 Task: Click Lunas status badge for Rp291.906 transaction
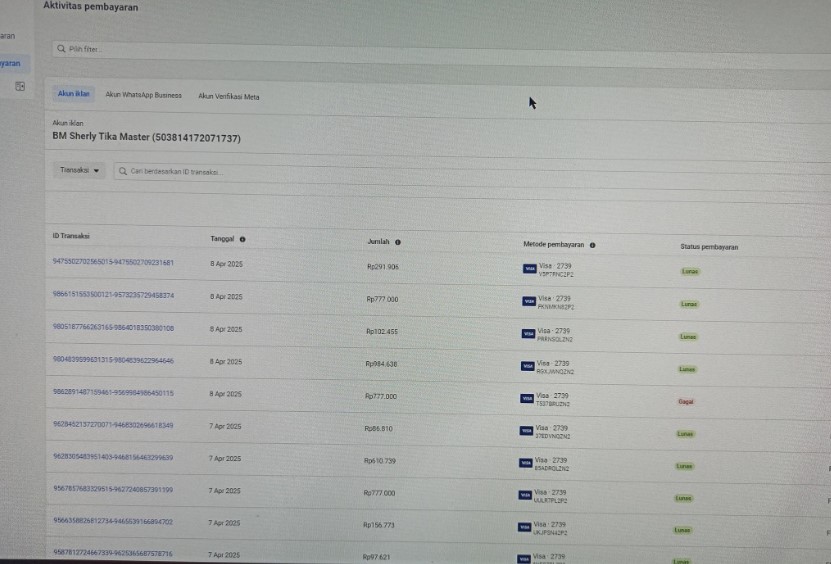click(x=689, y=271)
